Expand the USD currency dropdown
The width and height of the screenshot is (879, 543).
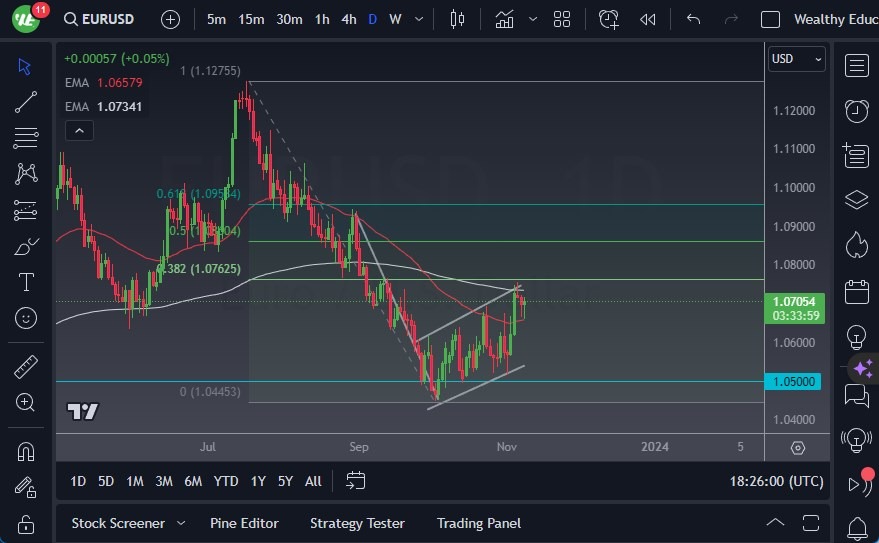click(x=797, y=59)
